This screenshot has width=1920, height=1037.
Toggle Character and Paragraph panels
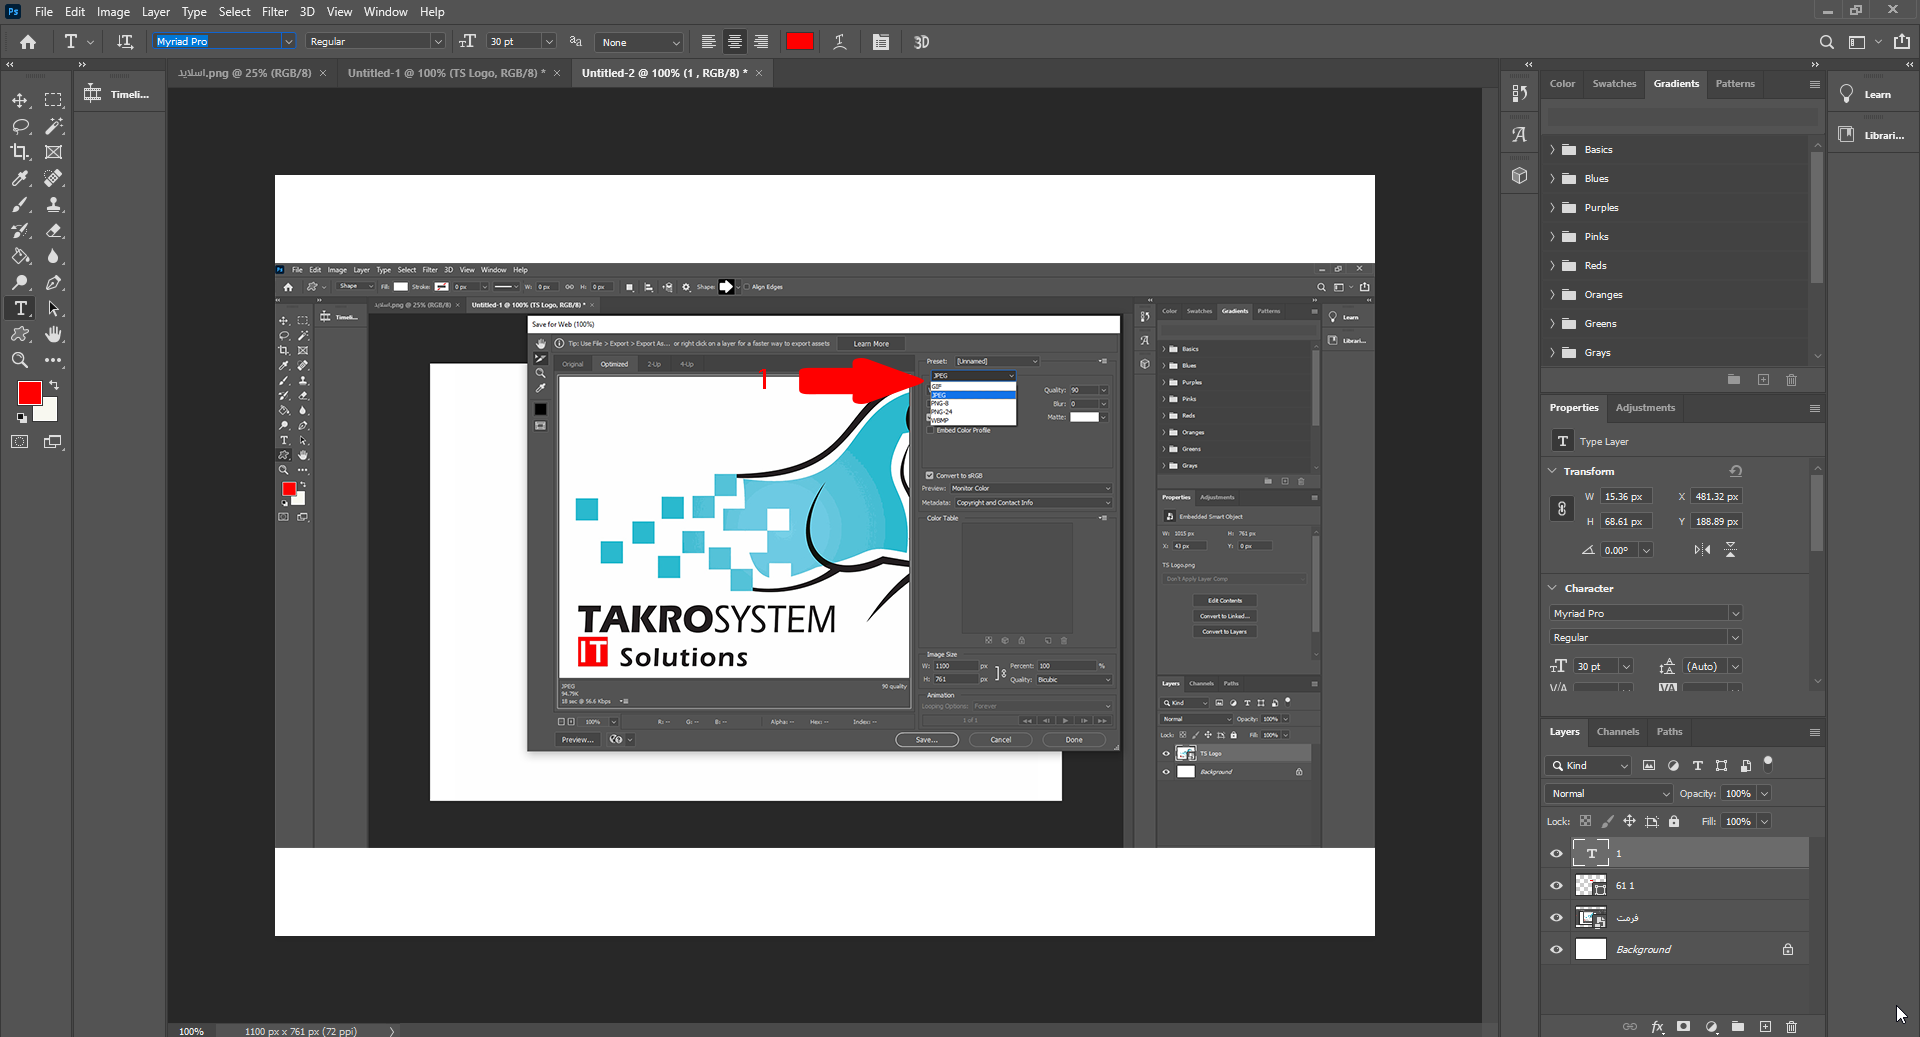point(880,42)
